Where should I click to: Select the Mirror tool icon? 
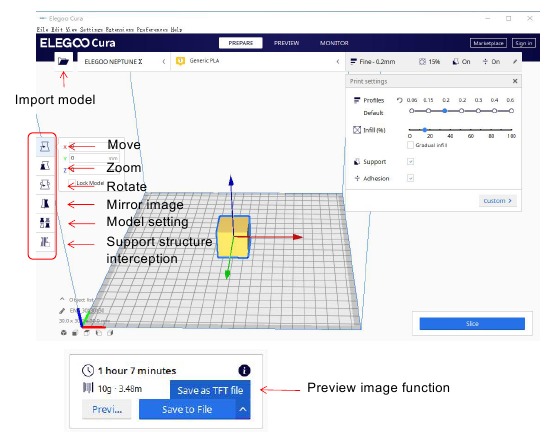[x=45, y=203]
